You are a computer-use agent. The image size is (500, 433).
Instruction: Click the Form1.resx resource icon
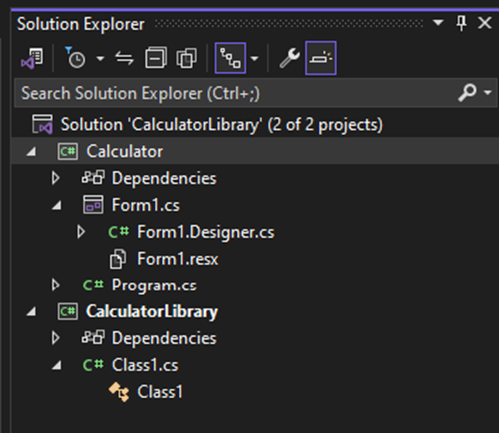coord(118,259)
